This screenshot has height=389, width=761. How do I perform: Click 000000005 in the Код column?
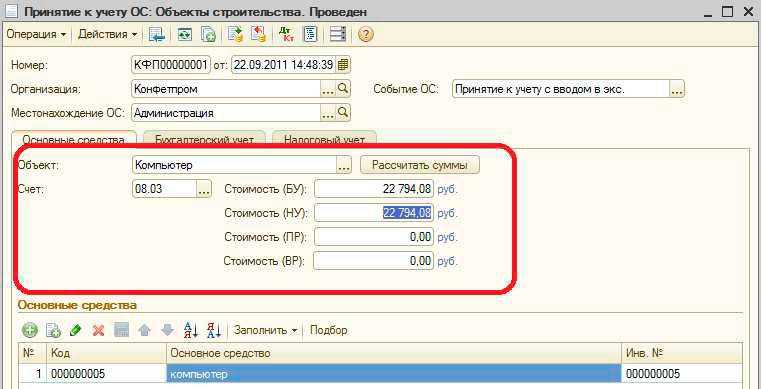pyautogui.click(x=106, y=374)
